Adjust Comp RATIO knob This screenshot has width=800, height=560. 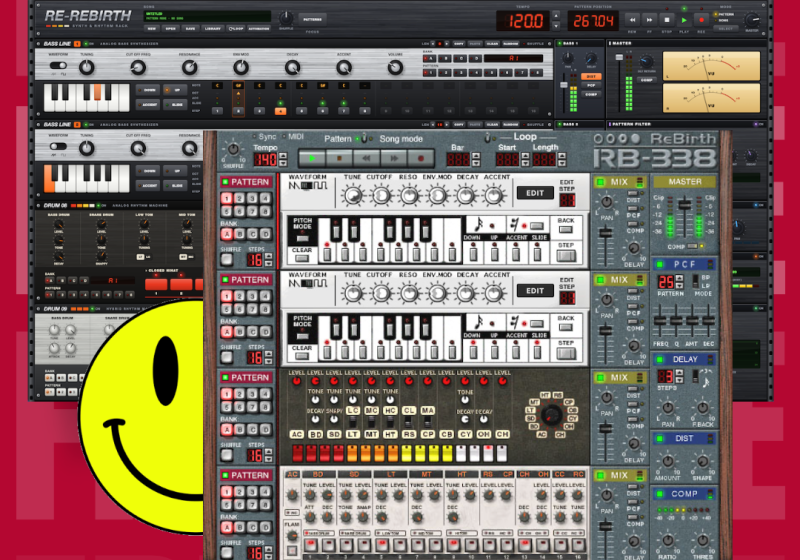(667, 540)
